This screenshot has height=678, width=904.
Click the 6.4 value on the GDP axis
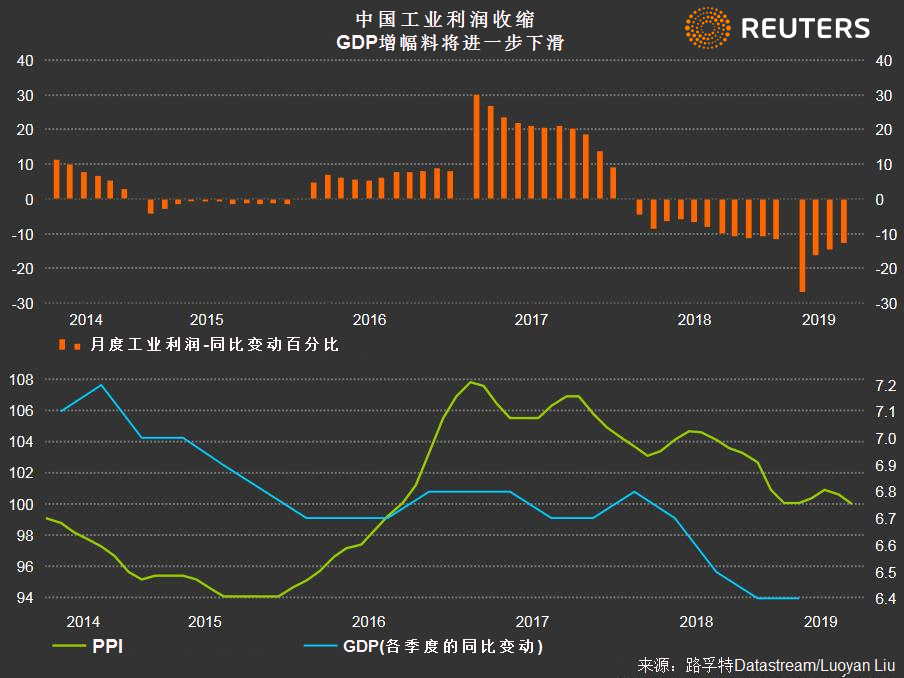point(886,599)
